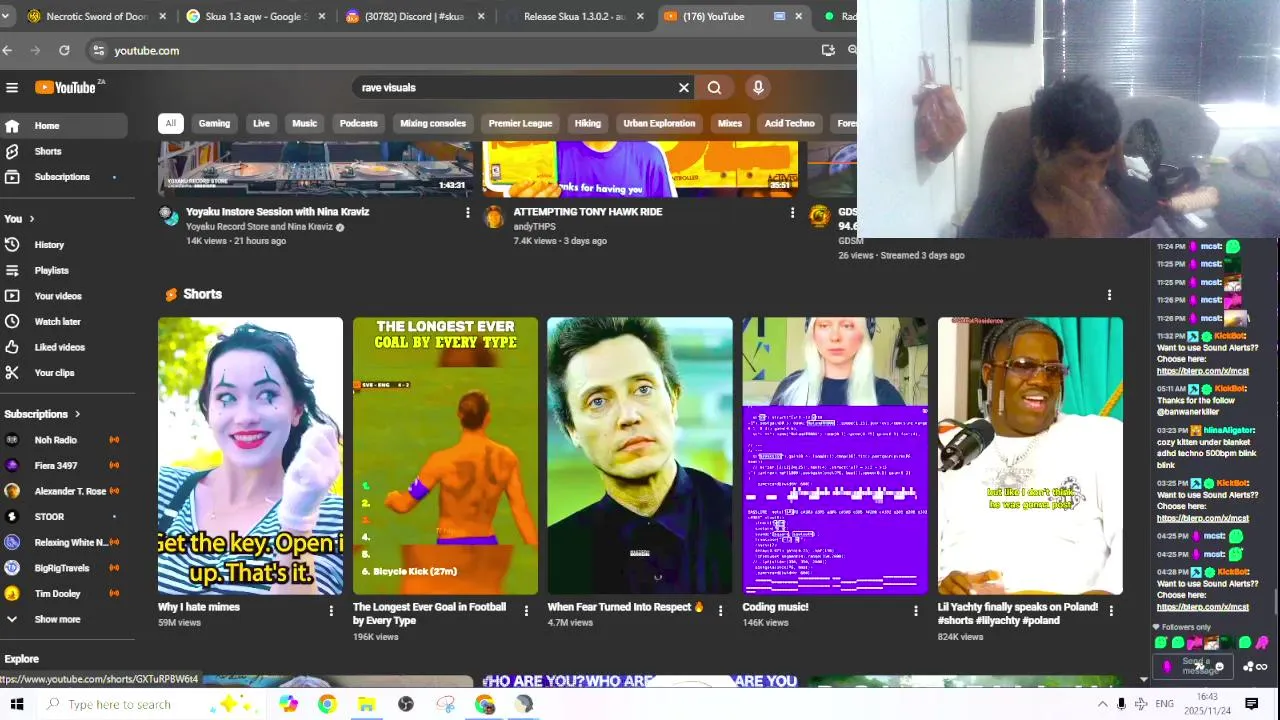Select the Urban Exploration filter chip
This screenshot has height=720, width=1280.
pyautogui.click(x=659, y=123)
